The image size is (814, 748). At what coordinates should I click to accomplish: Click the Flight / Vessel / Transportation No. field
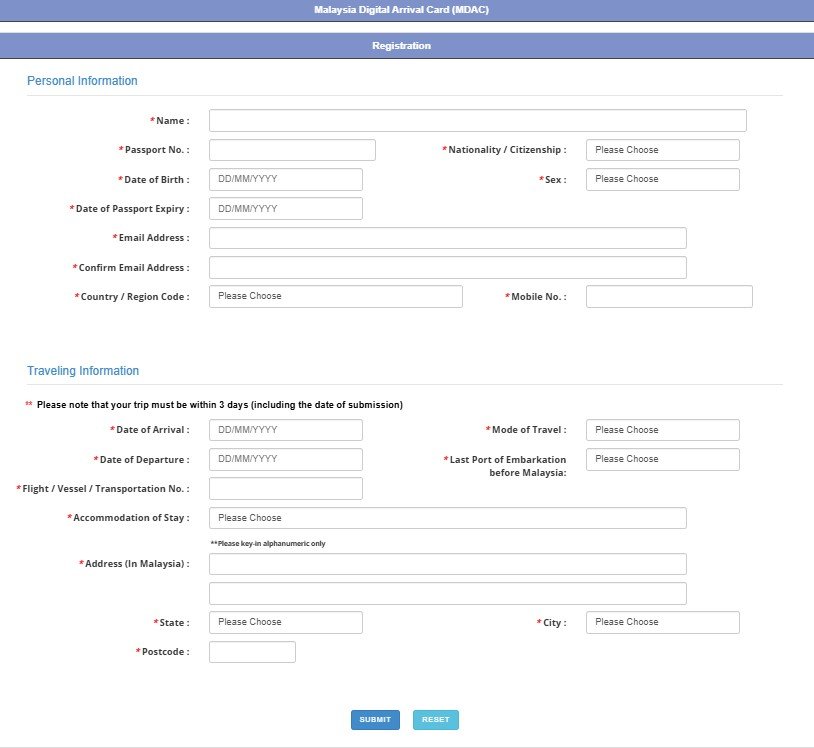tap(285, 488)
